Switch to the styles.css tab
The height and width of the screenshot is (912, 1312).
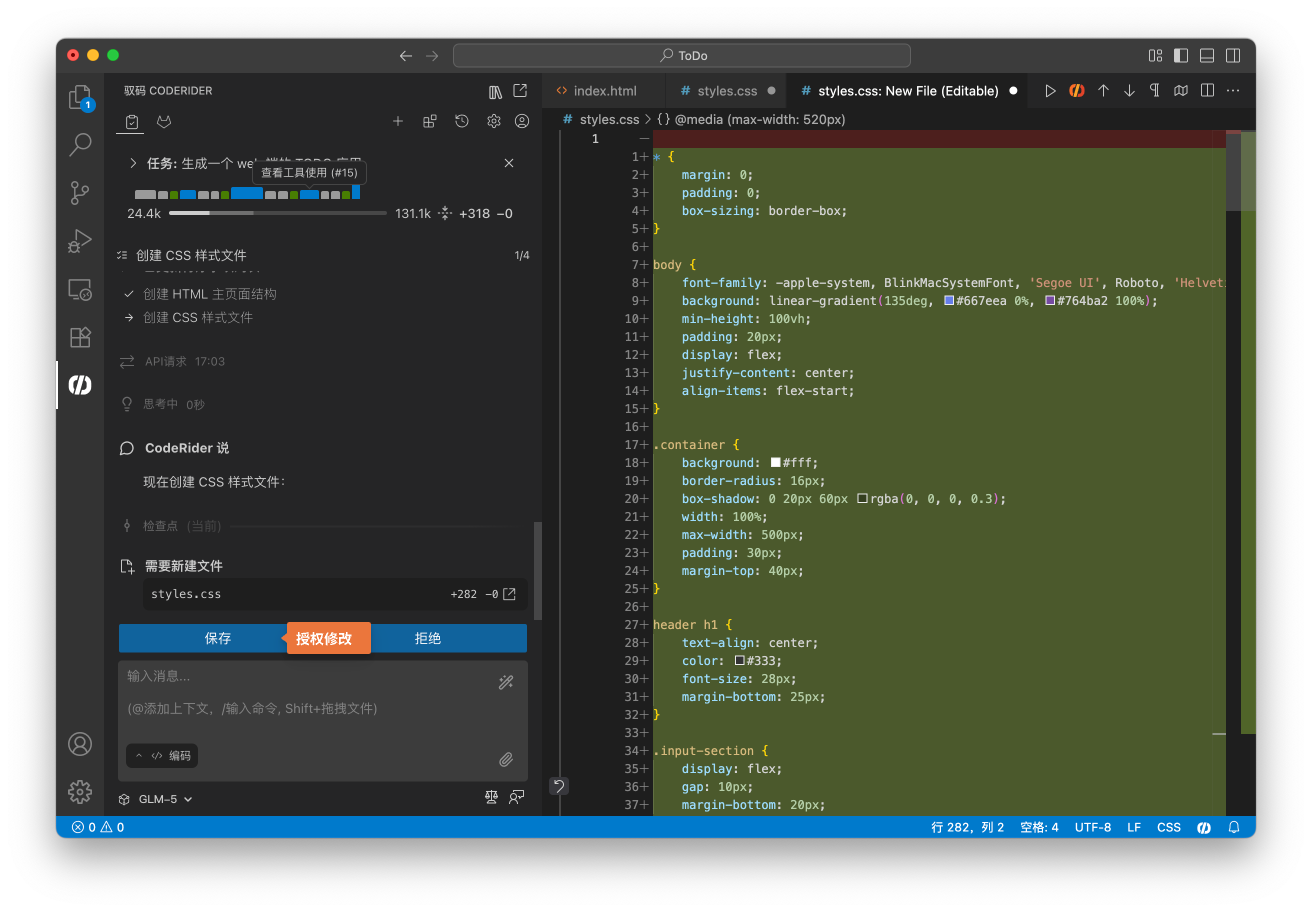click(725, 91)
